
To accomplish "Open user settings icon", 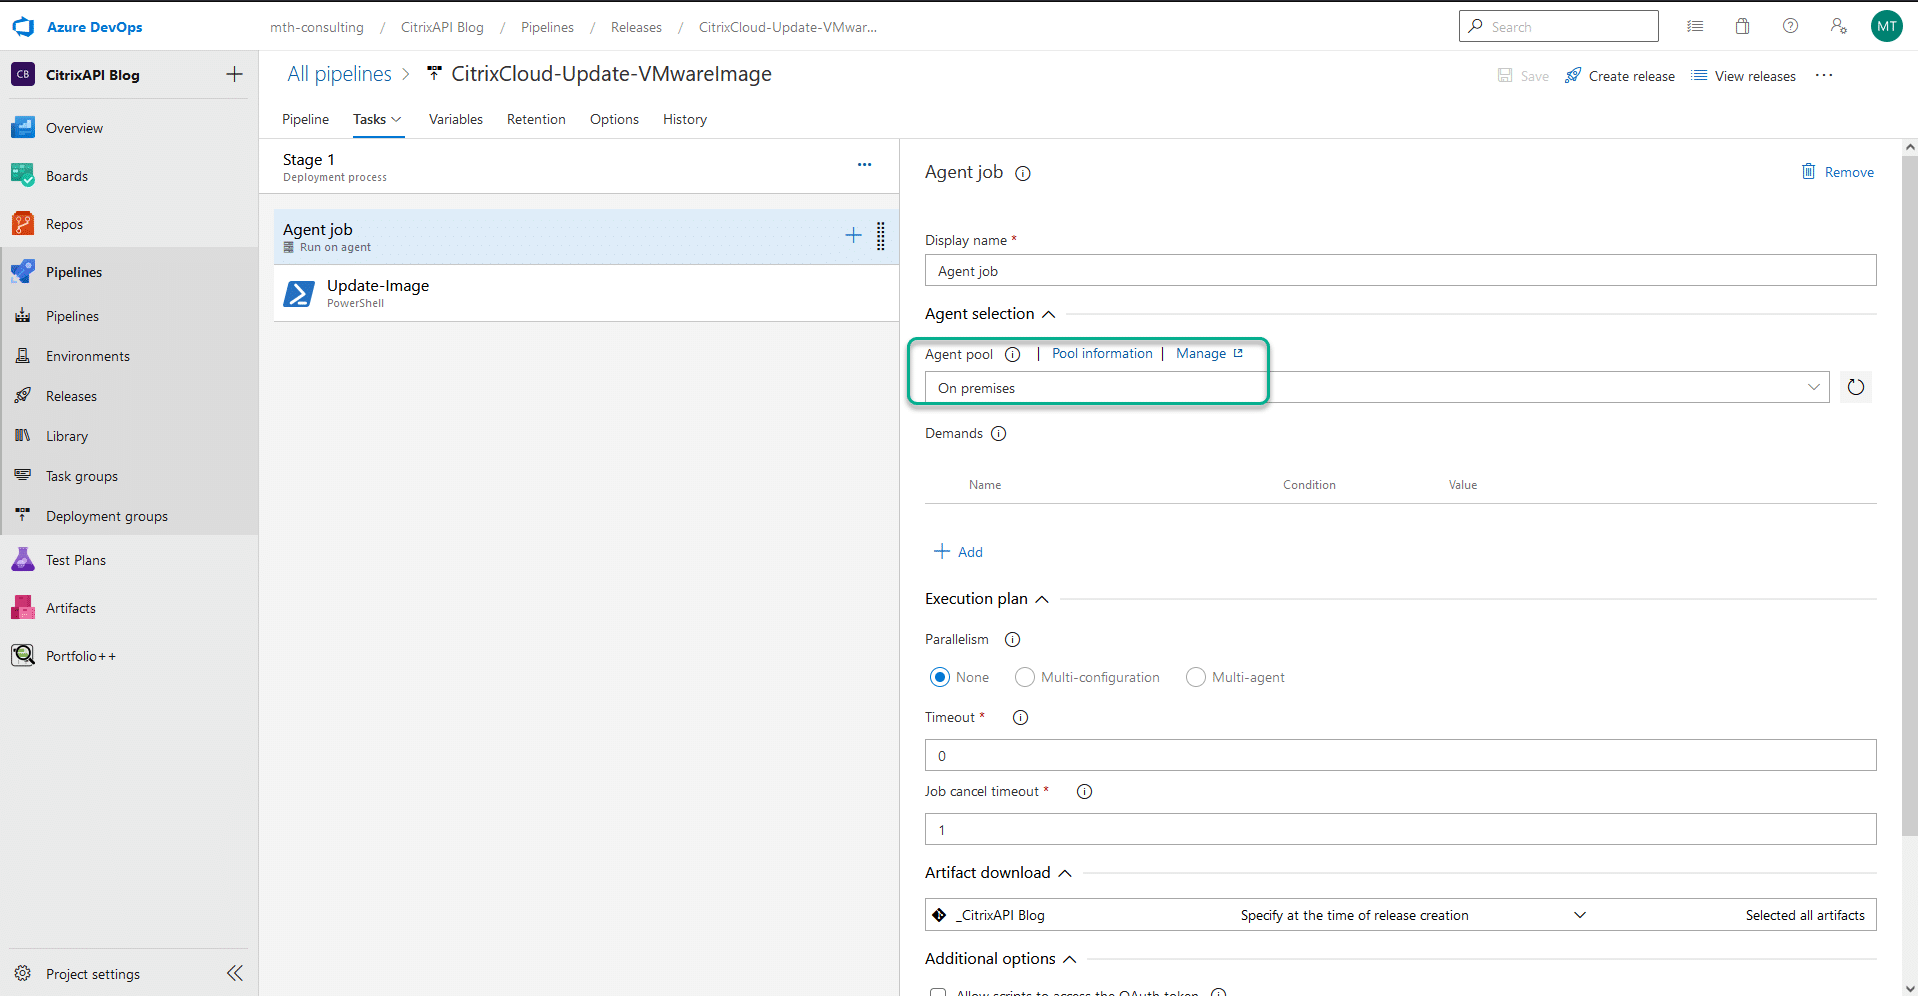I will [x=1839, y=26].
